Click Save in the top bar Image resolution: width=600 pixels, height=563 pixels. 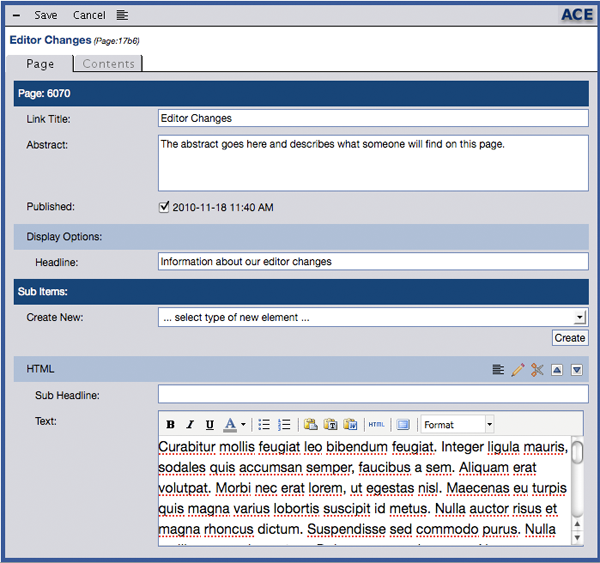46,15
